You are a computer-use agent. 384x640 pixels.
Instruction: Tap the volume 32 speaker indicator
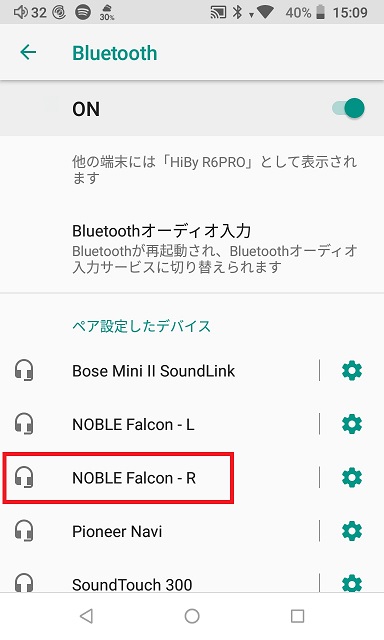(x=30, y=12)
